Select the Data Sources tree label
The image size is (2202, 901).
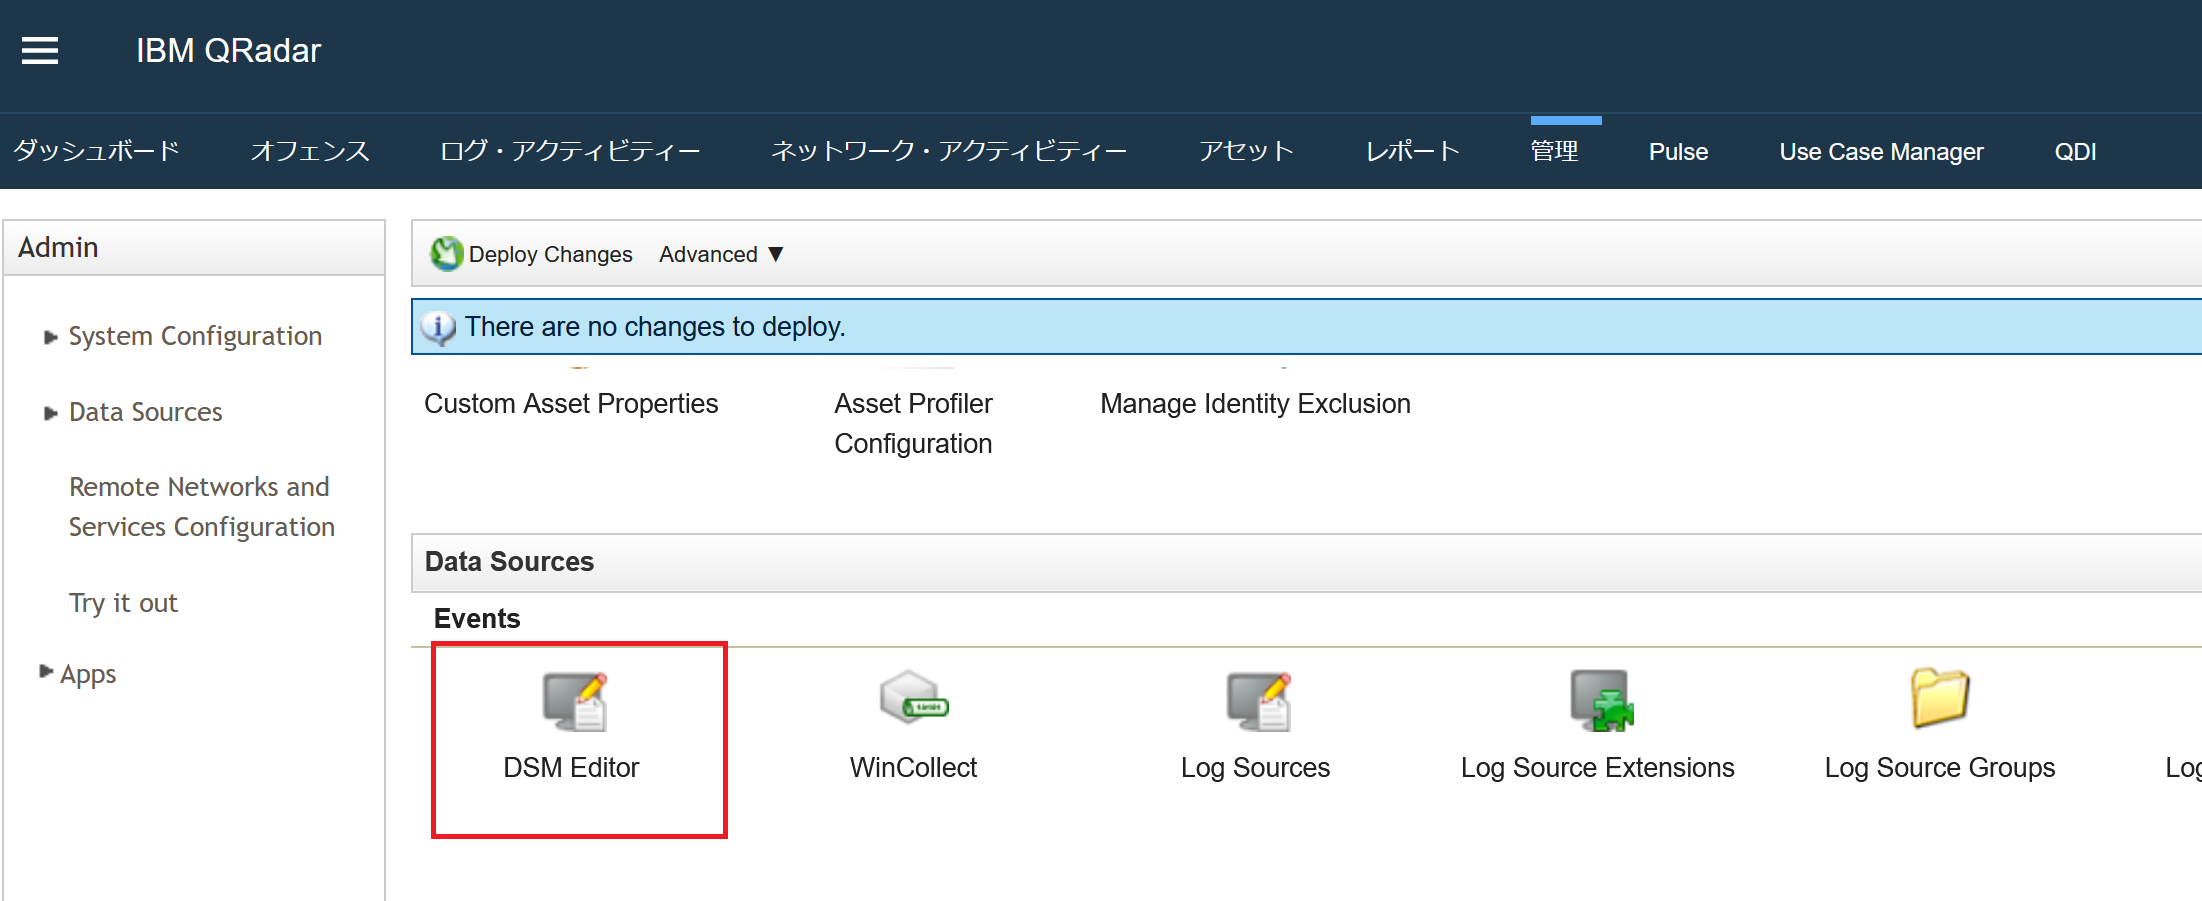tap(146, 412)
